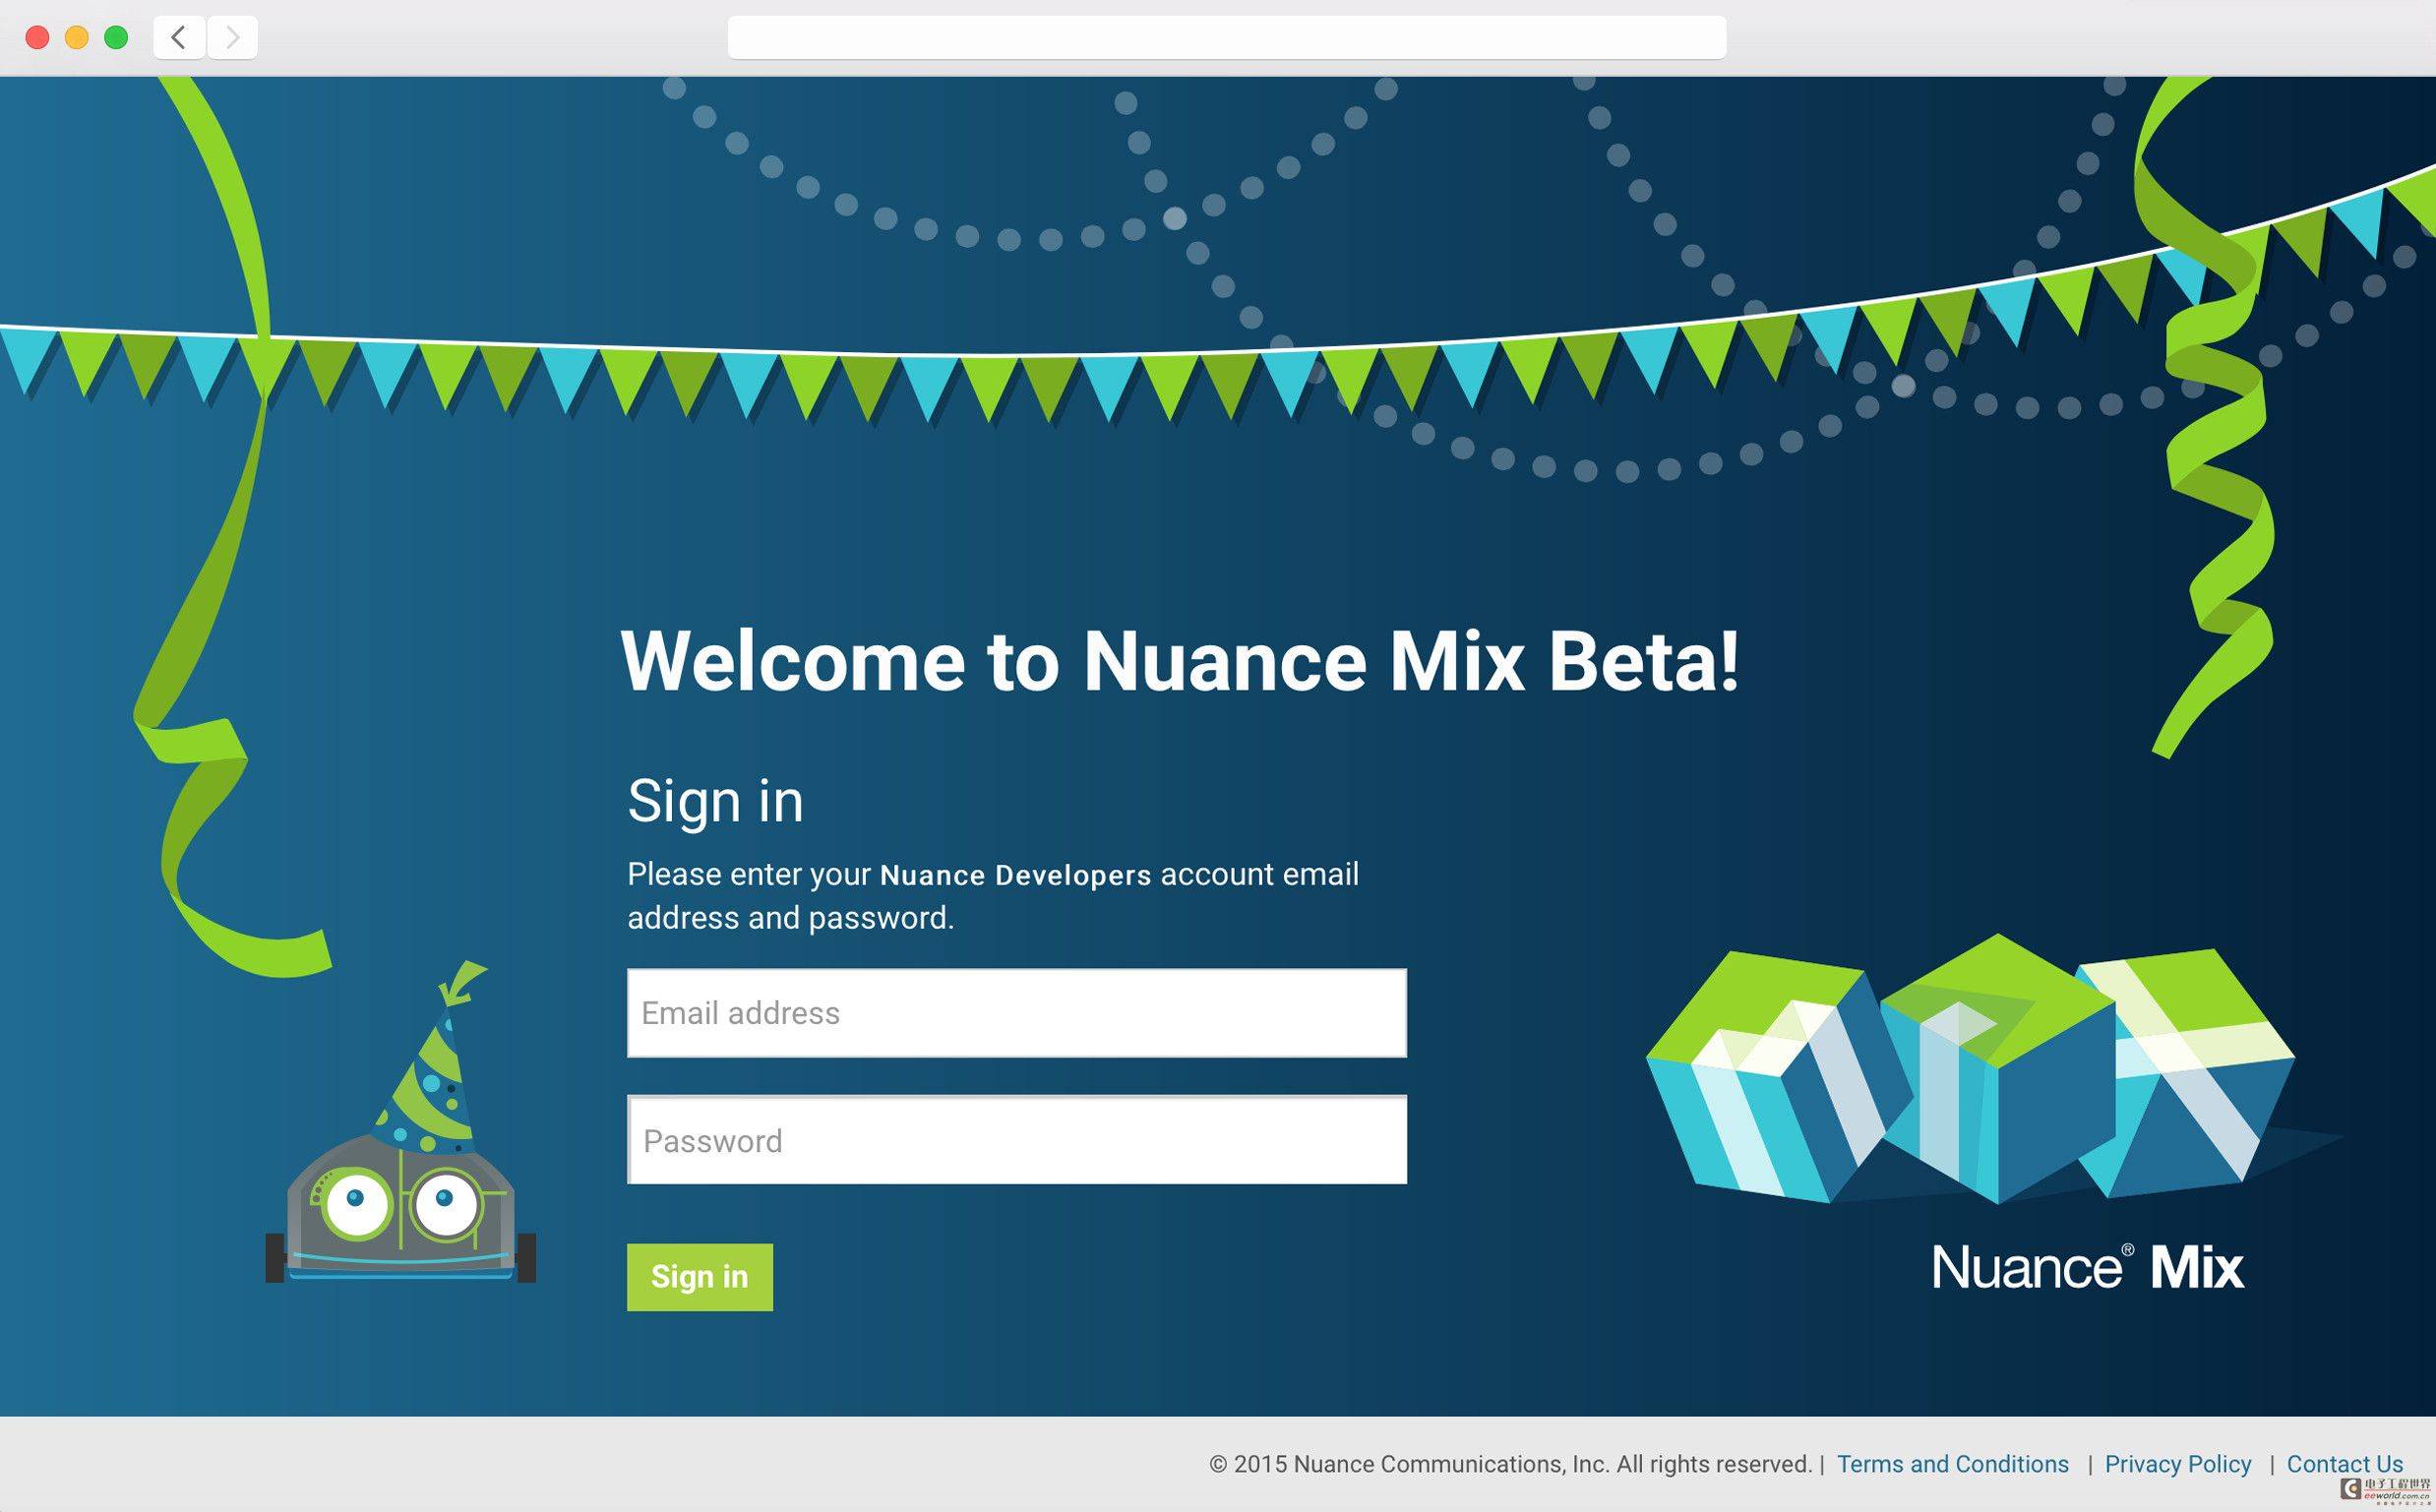The height and width of the screenshot is (1512, 2436).
Task: Click the green Sign in button
Action: [700, 1277]
